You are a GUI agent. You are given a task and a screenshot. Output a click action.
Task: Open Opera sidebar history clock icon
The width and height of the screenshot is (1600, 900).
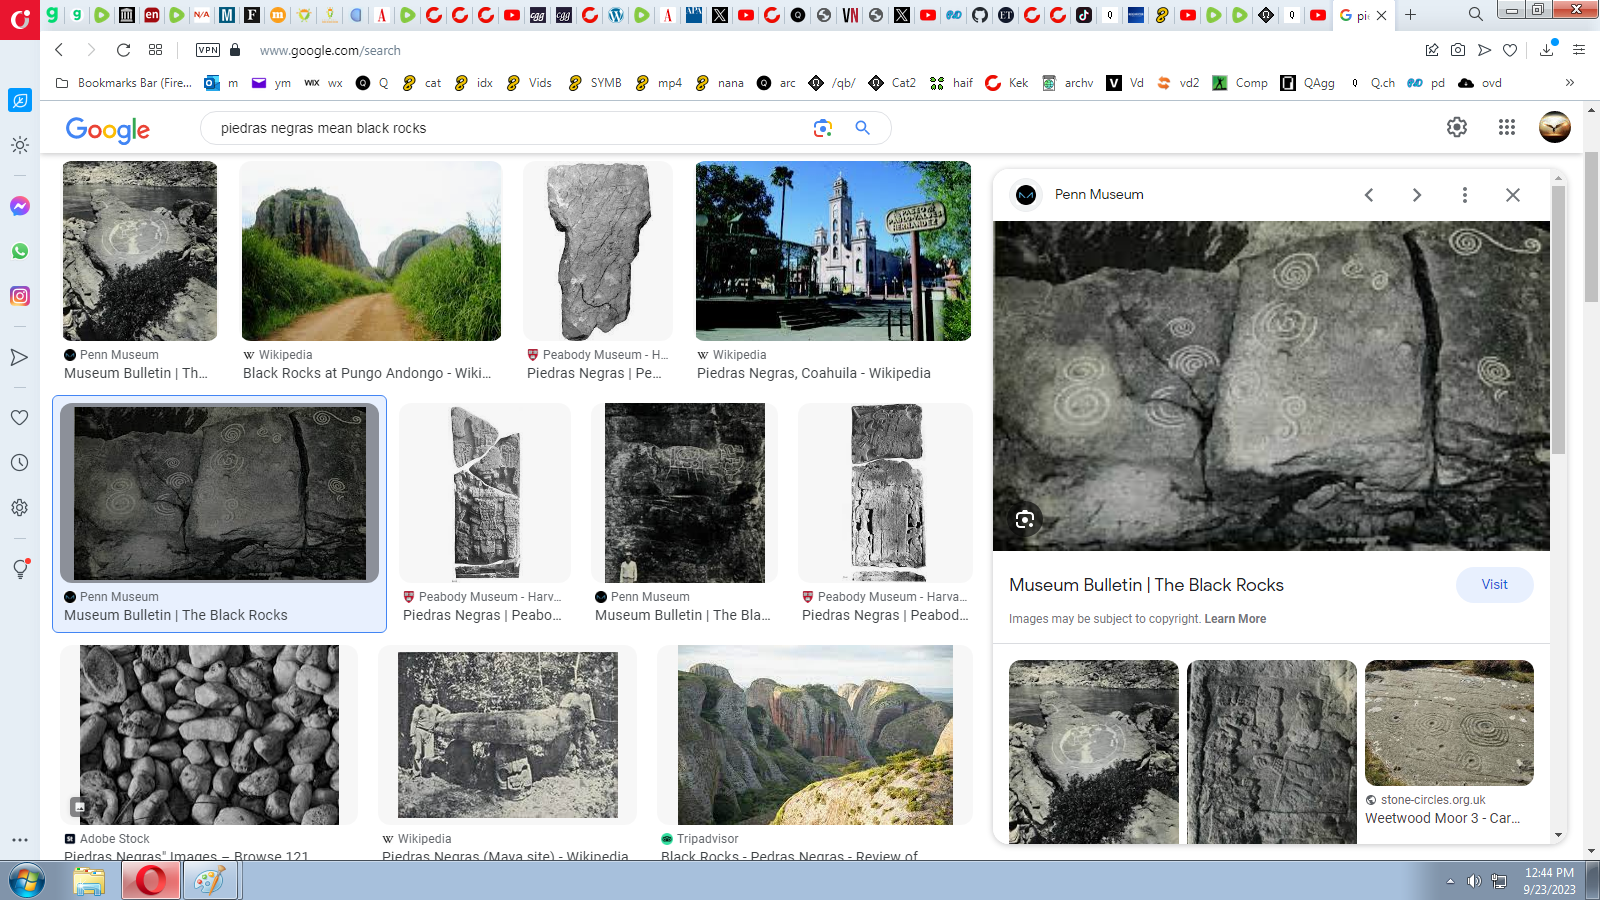pos(20,462)
